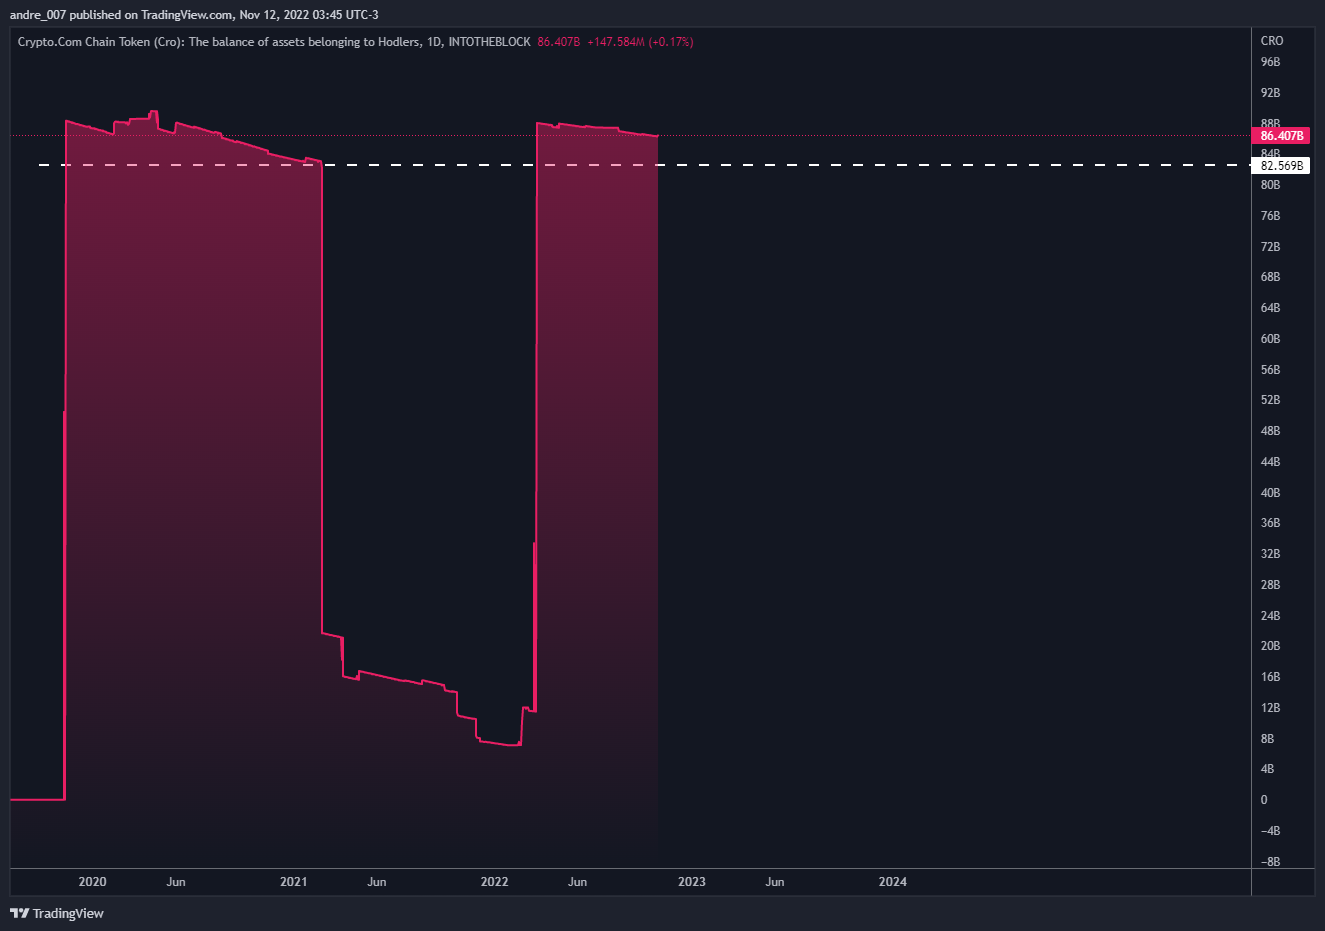The image size is (1325, 931).
Task: Click the −8B tick on price axis
Action: pos(1270,862)
